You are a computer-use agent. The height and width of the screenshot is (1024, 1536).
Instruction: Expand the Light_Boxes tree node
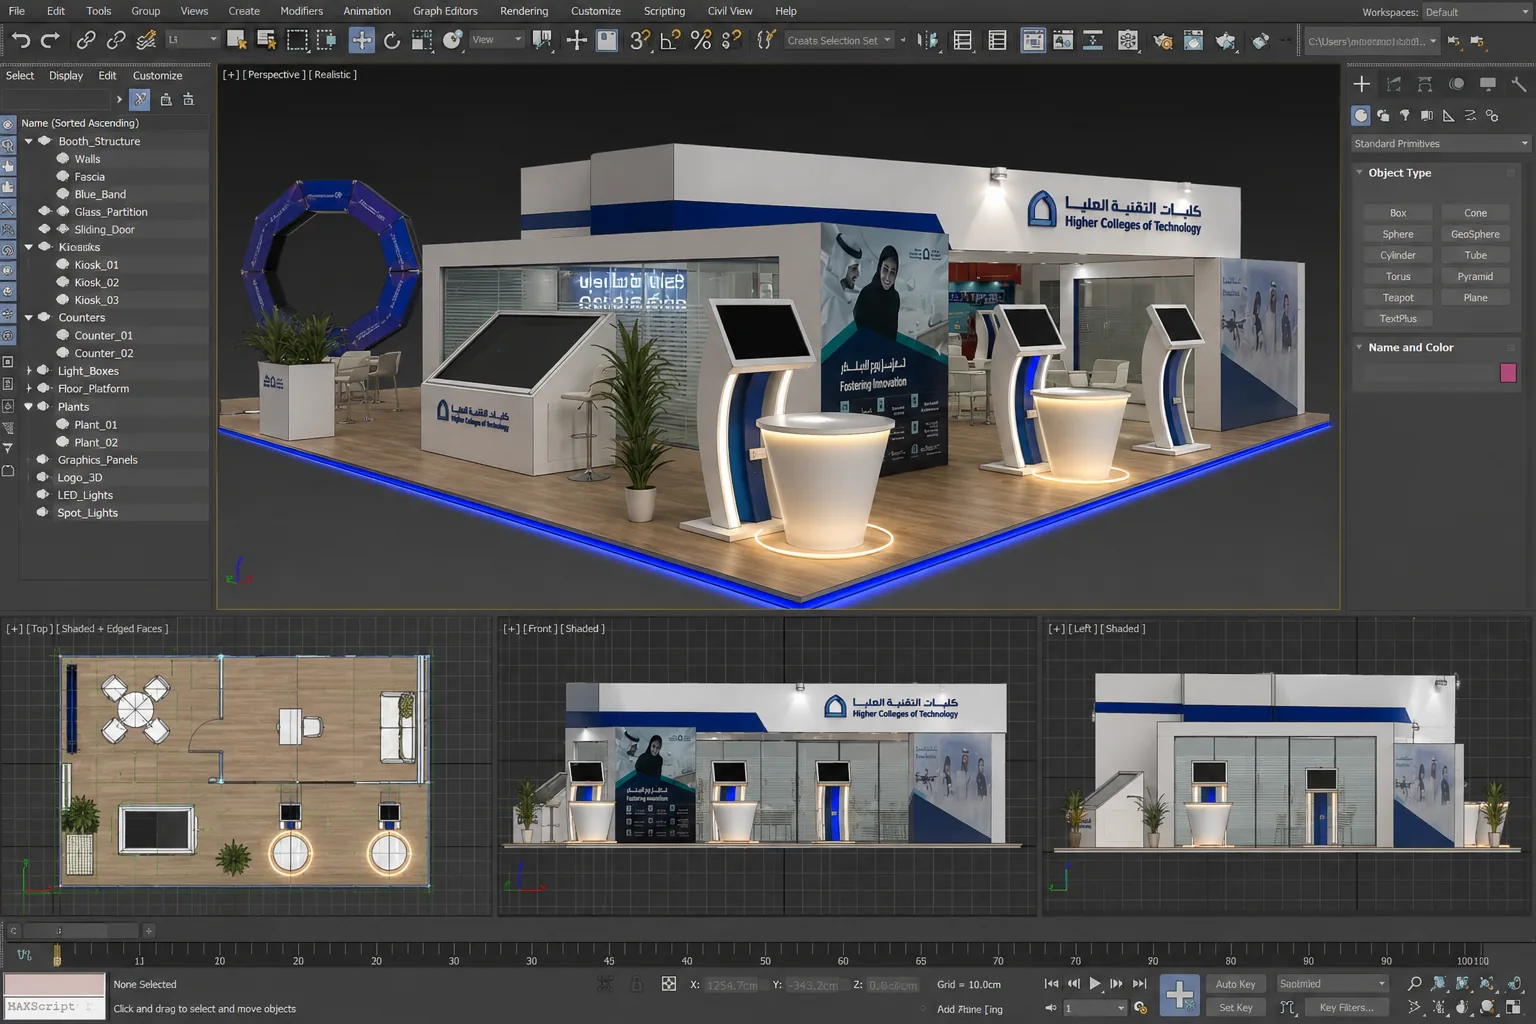tap(29, 371)
